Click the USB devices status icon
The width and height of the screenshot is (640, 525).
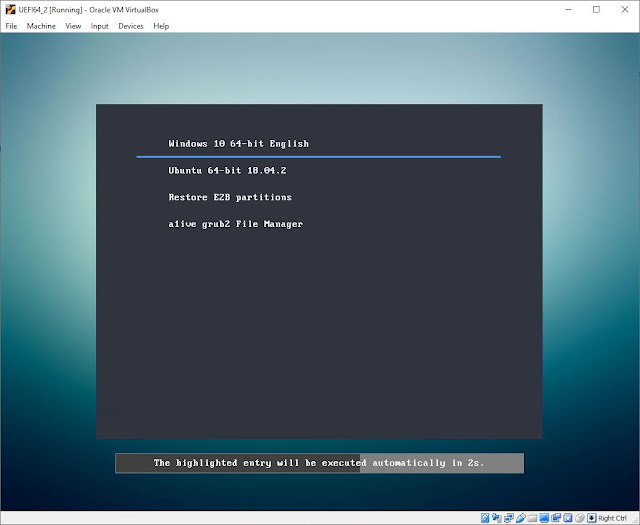click(x=521, y=518)
